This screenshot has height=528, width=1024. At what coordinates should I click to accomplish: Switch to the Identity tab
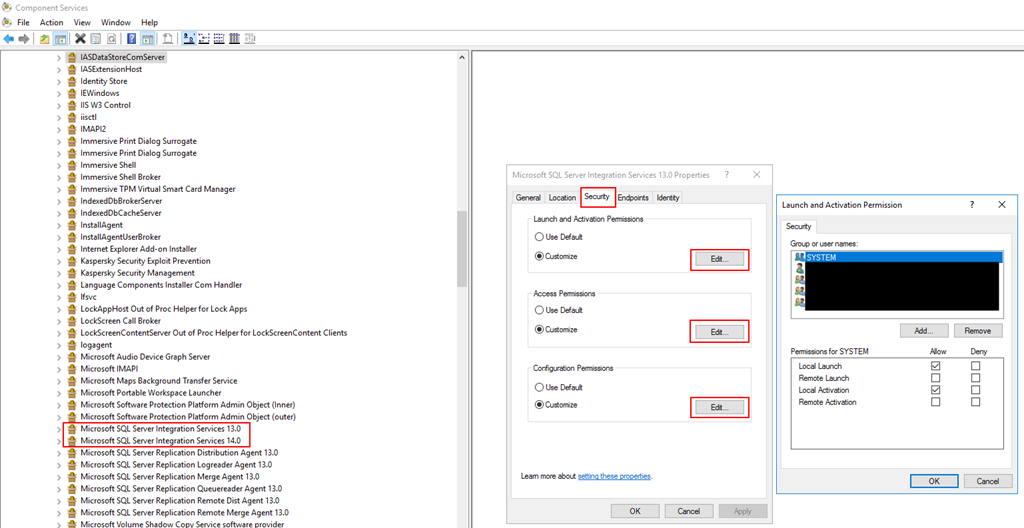click(x=668, y=197)
